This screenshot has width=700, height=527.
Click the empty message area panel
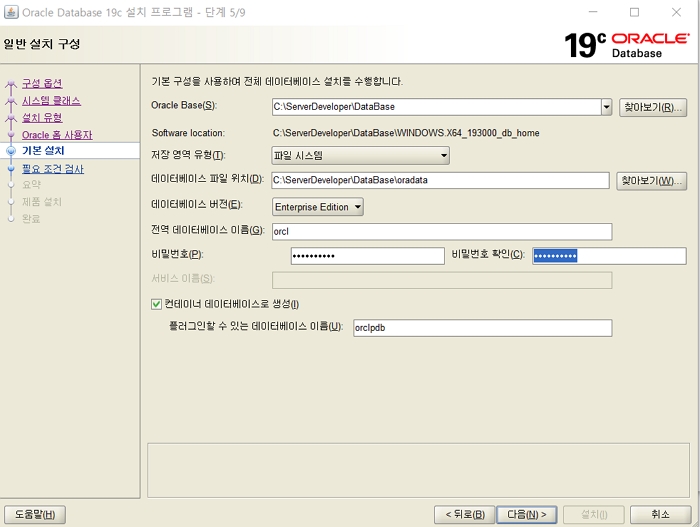pyautogui.click(x=418, y=470)
